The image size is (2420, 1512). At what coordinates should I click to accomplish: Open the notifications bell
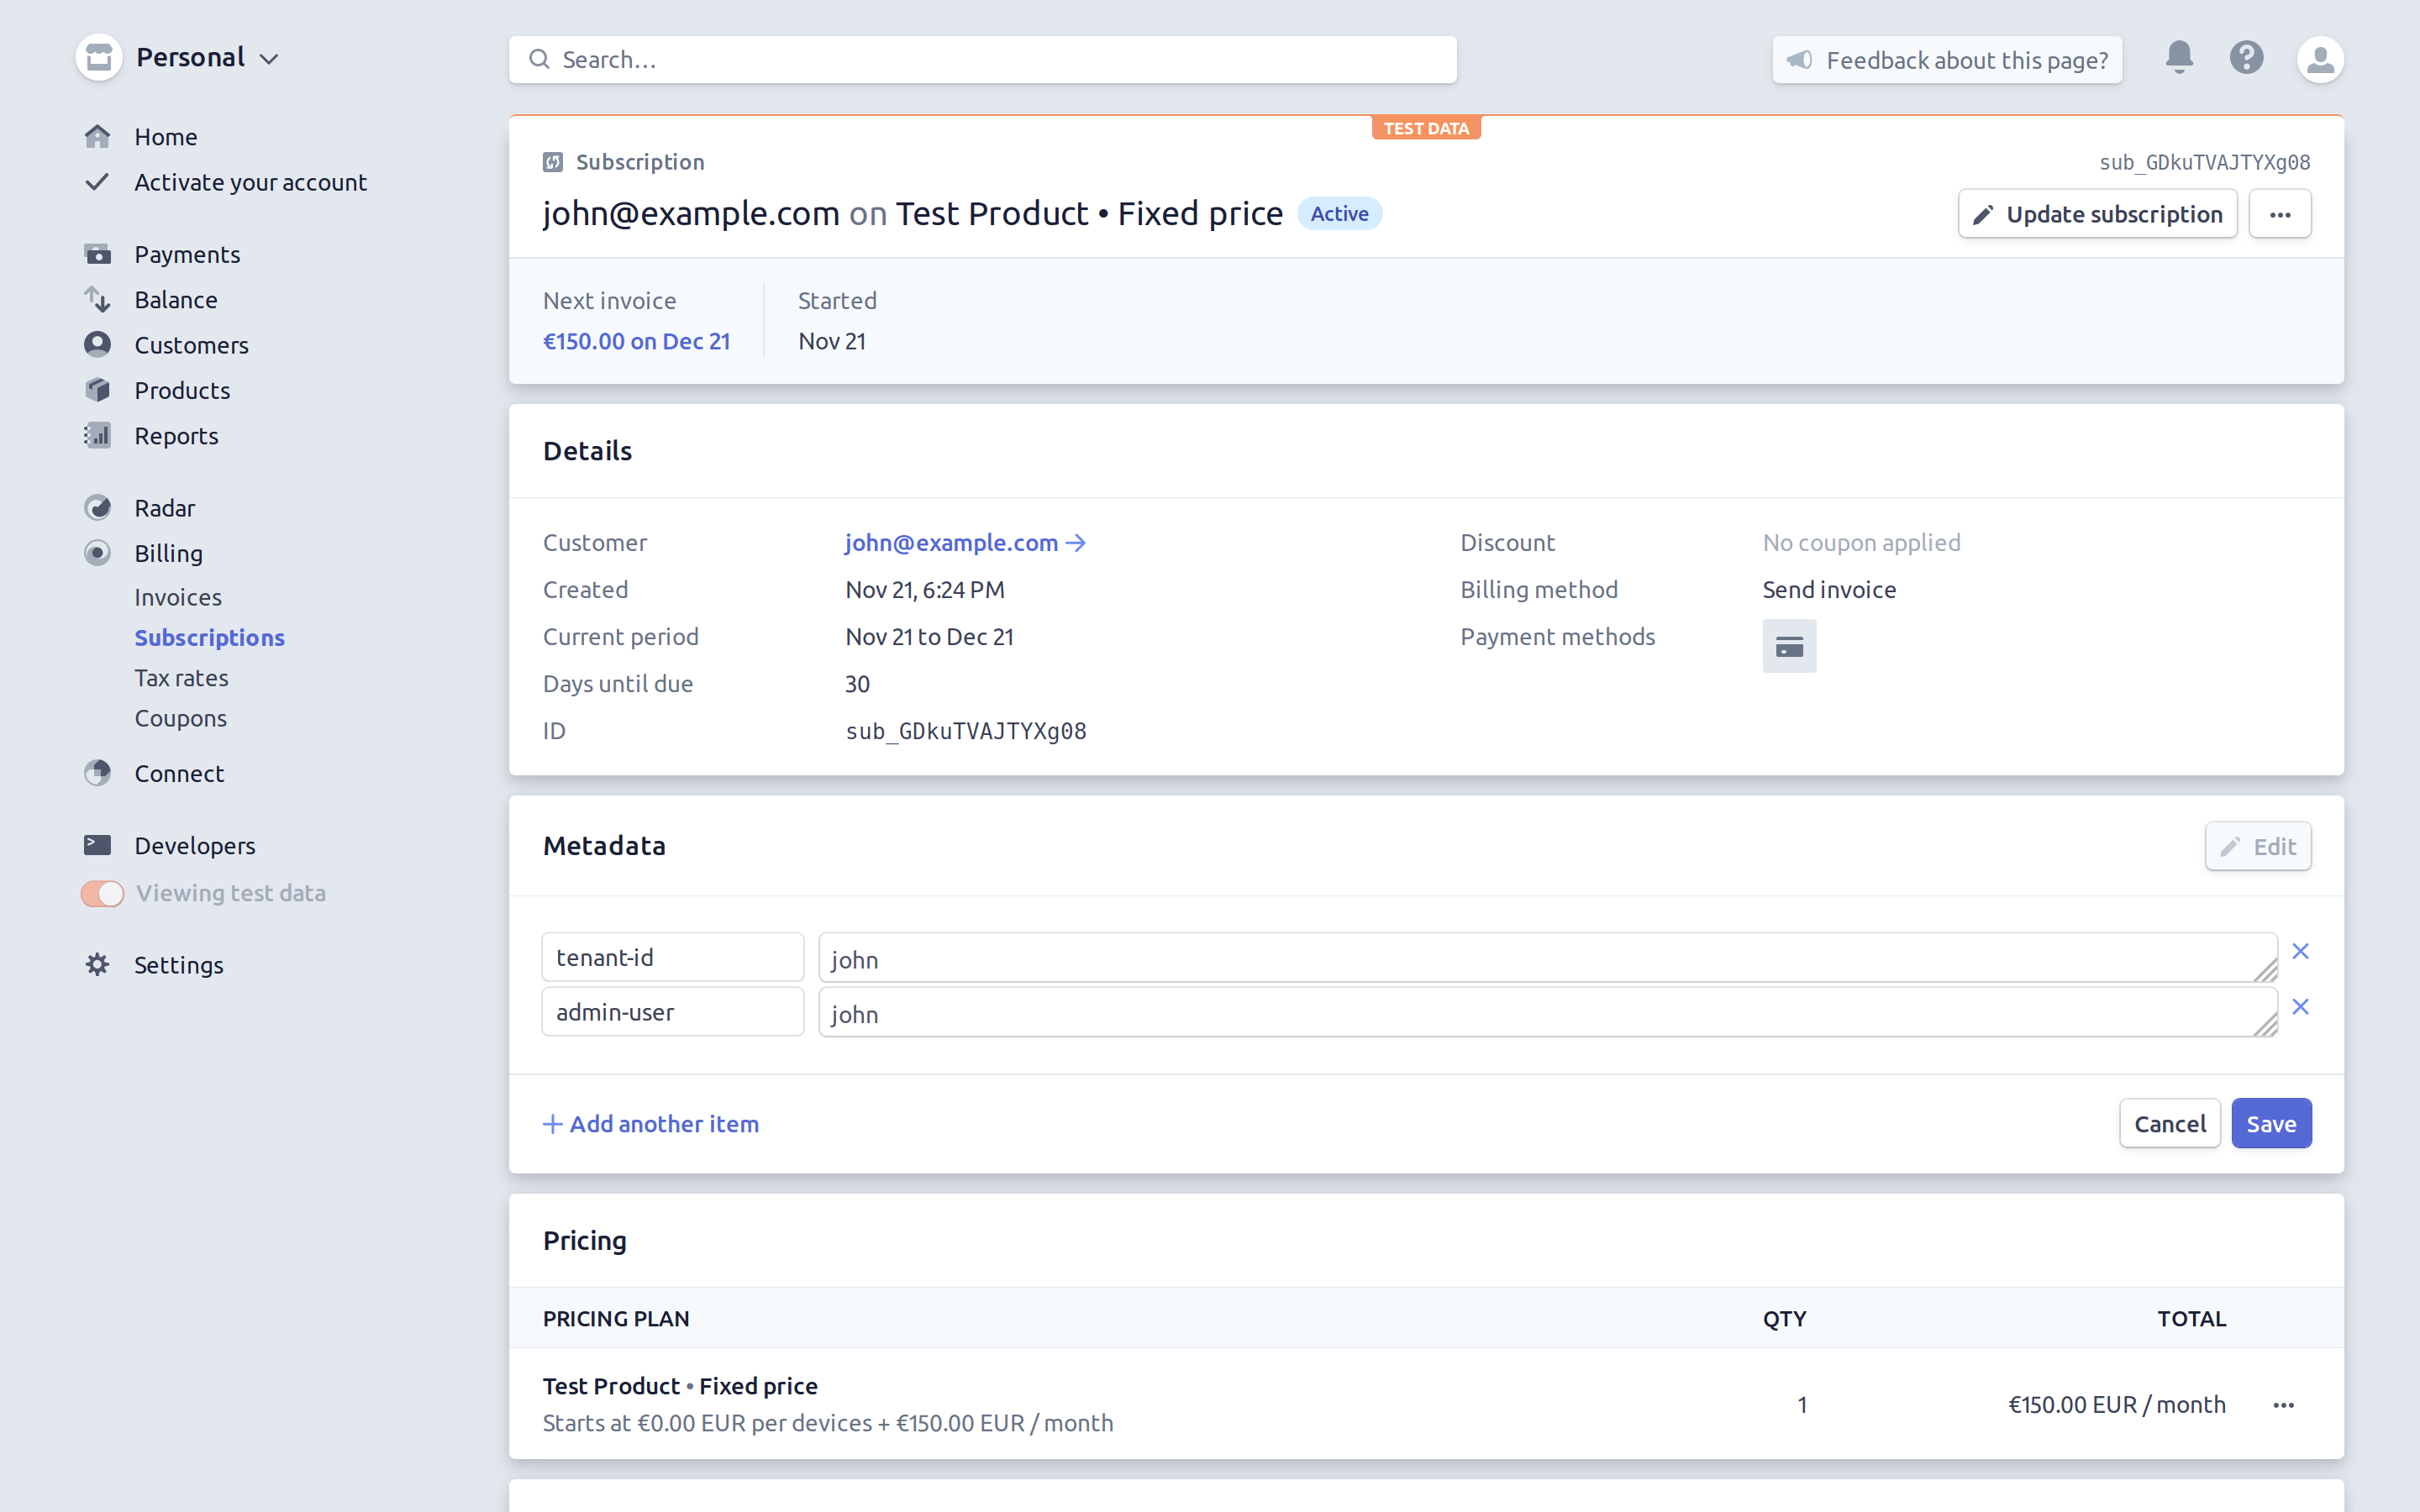(x=2177, y=58)
